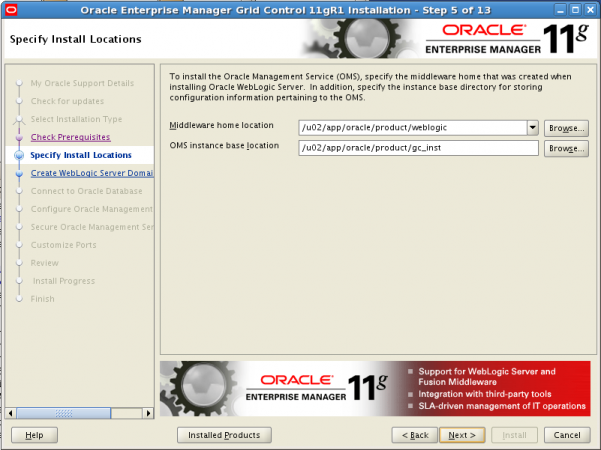Click the Review step text

tap(45, 263)
